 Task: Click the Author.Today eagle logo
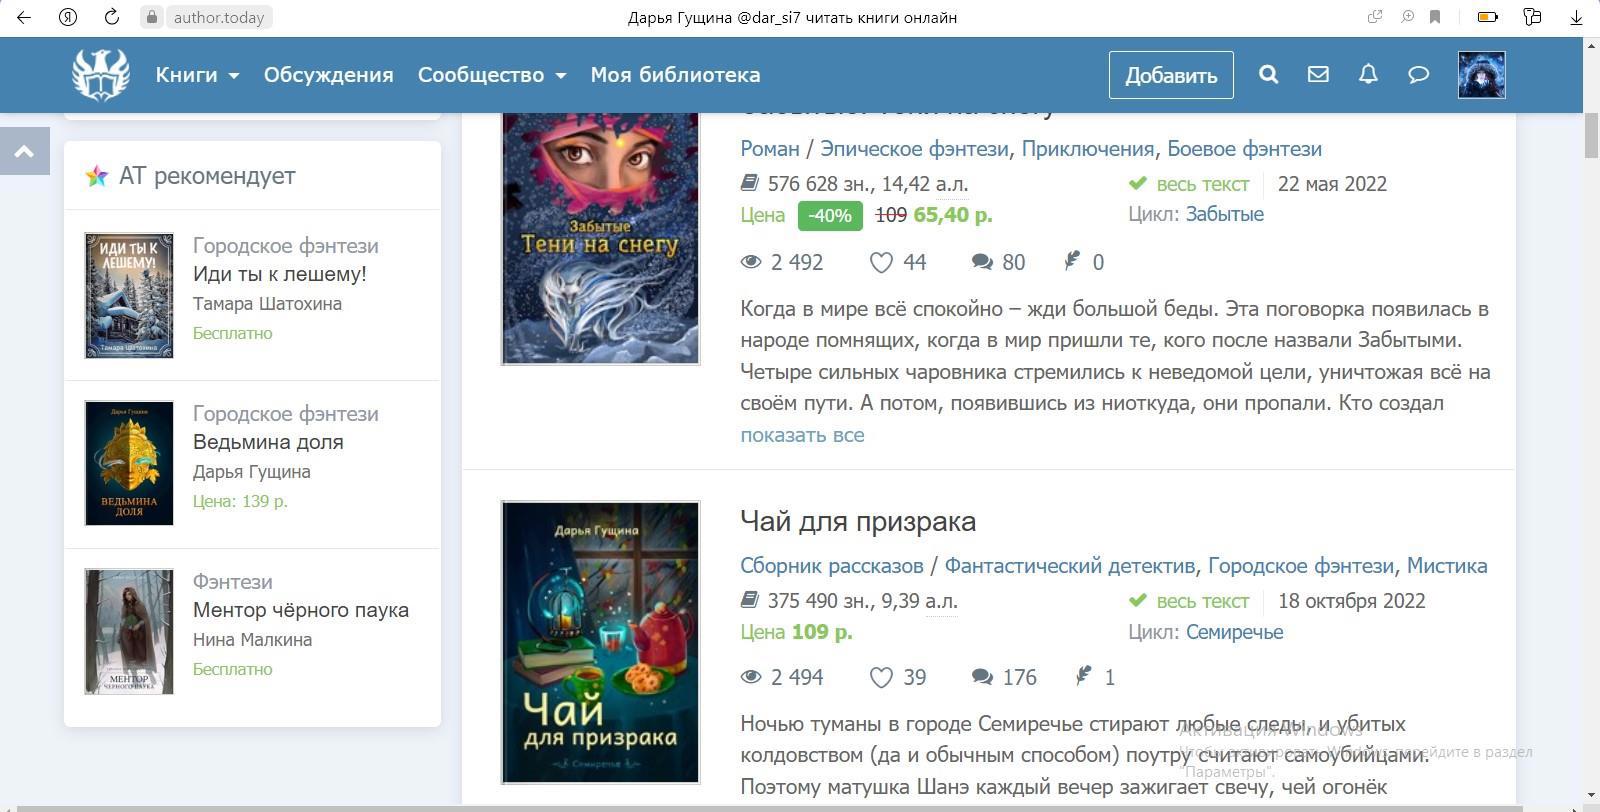(x=101, y=74)
